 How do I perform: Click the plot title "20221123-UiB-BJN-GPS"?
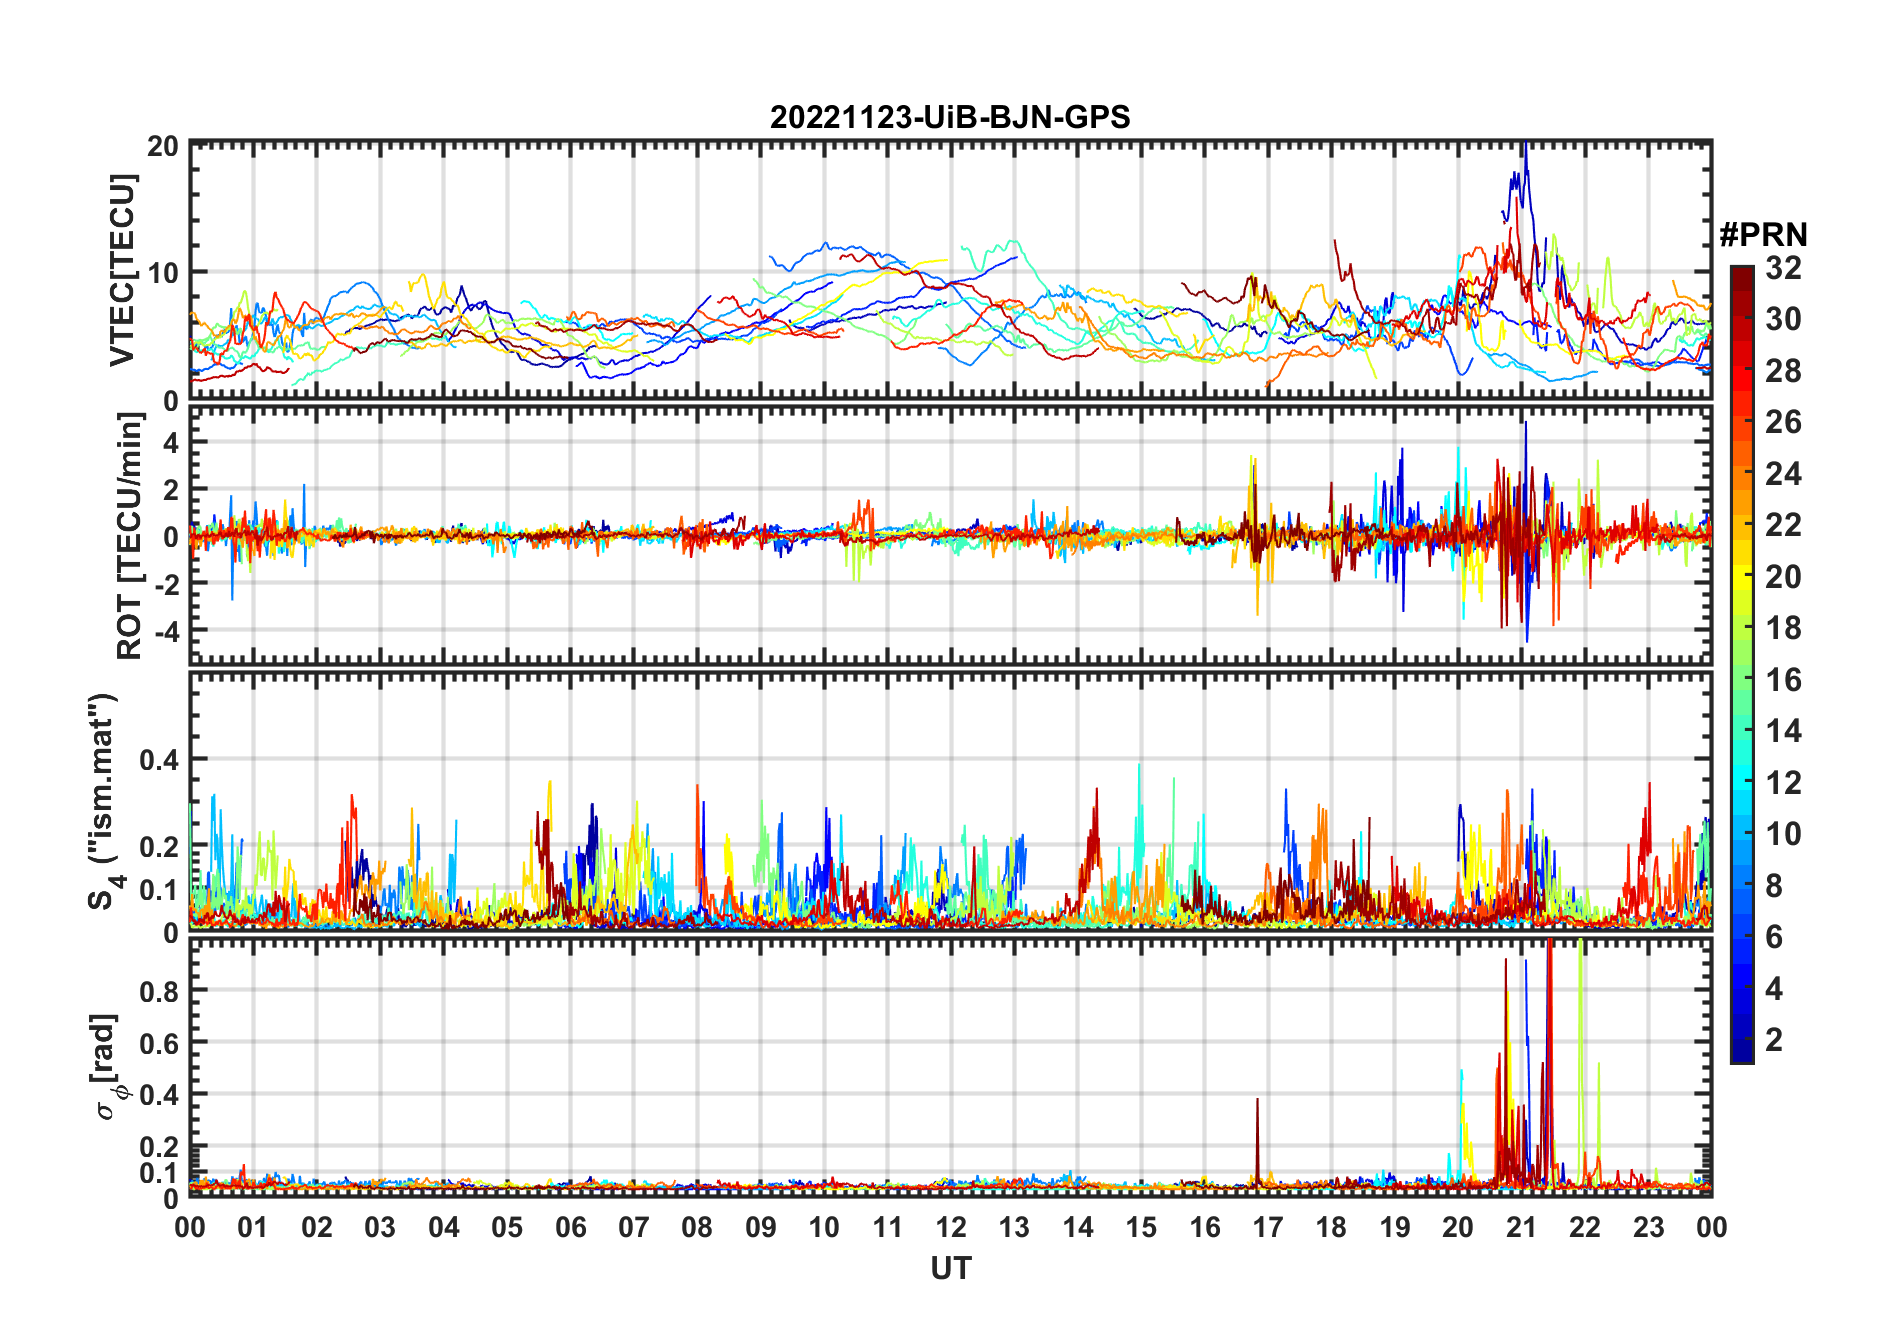click(950, 118)
